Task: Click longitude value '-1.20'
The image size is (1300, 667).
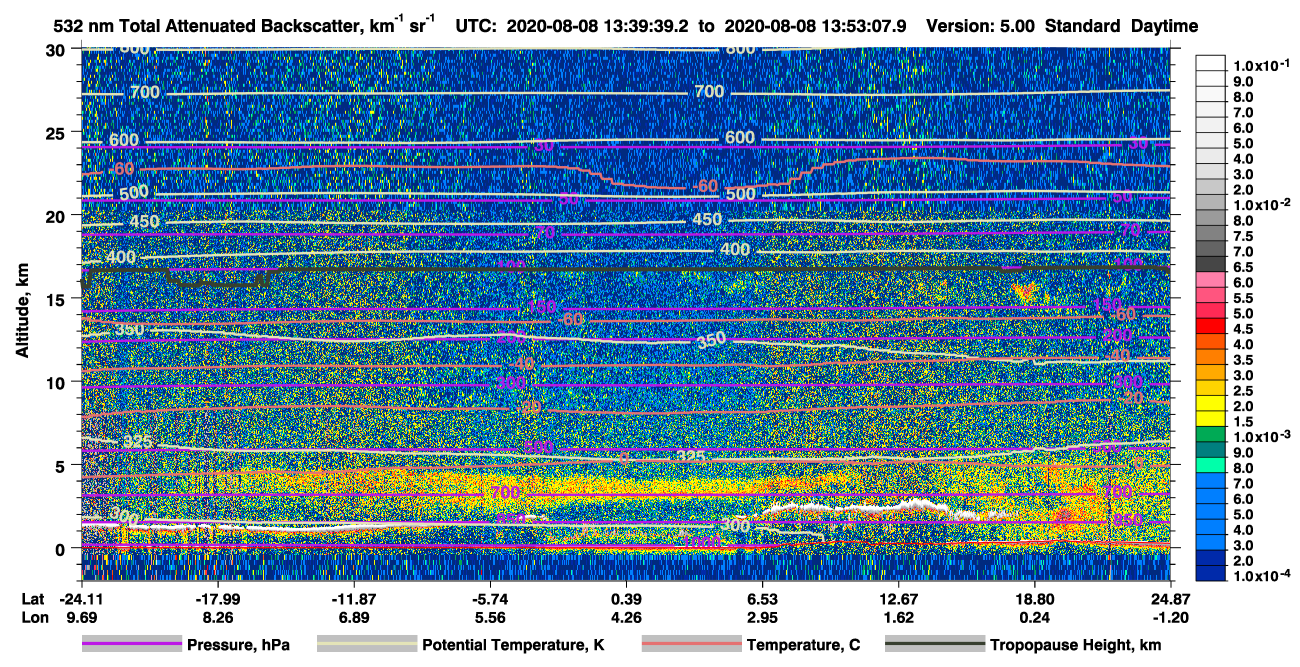Action: point(1171,617)
